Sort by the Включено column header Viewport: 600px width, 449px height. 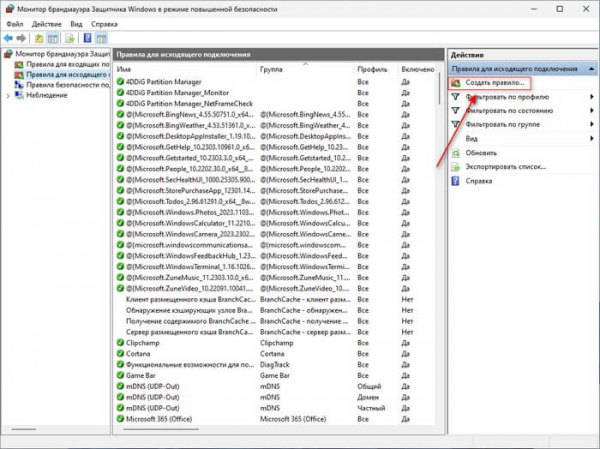[417, 69]
